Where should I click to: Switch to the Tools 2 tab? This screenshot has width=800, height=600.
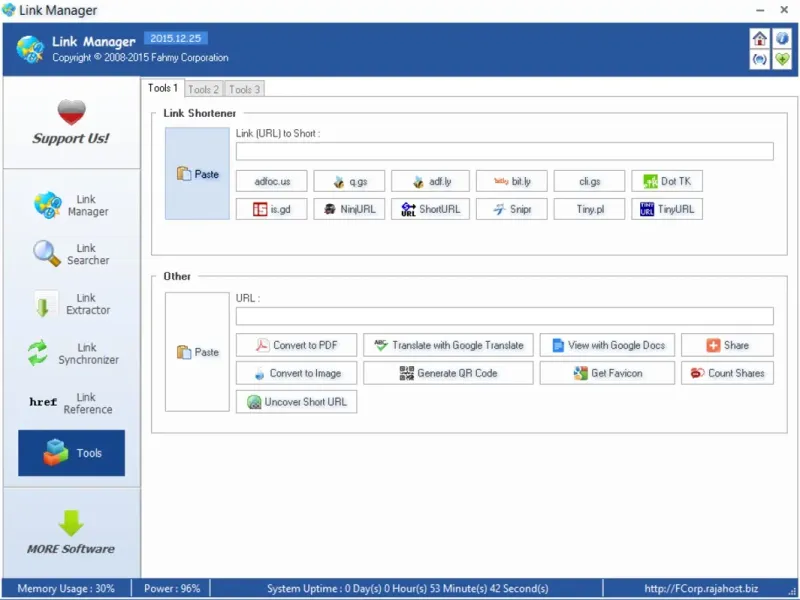203,89
